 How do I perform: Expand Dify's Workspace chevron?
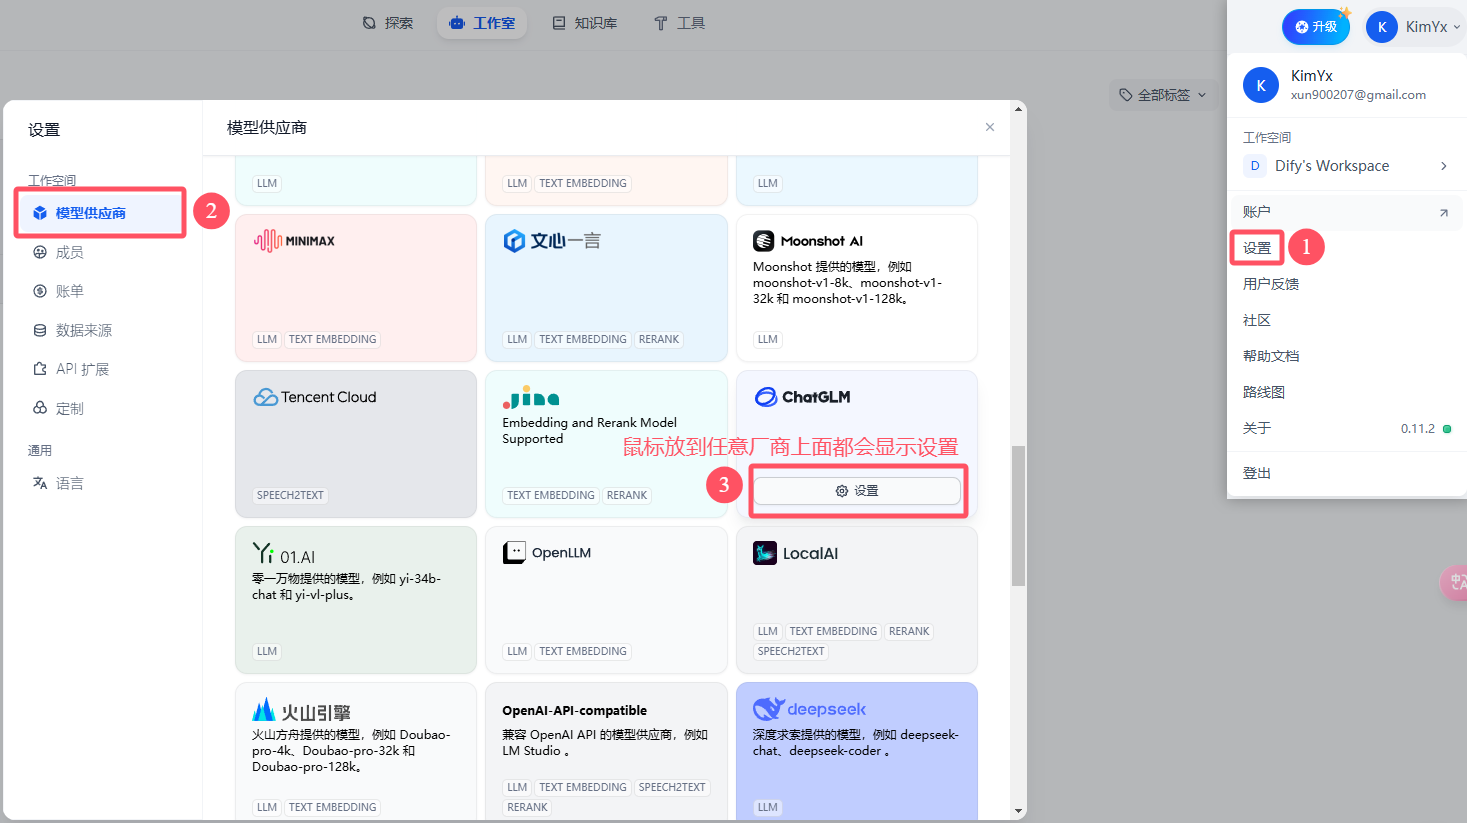[1443, 166]
